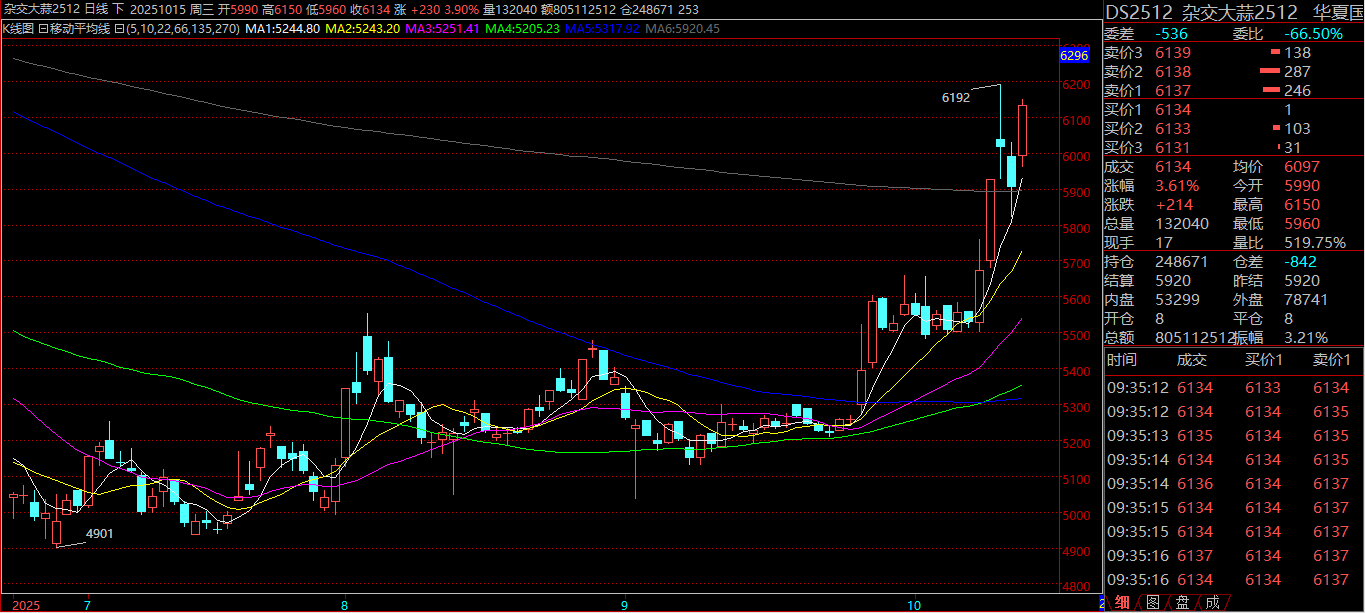Select the 盘 tab in bottom panel
Screen dimensions: 1365x613
[1183, 602]
